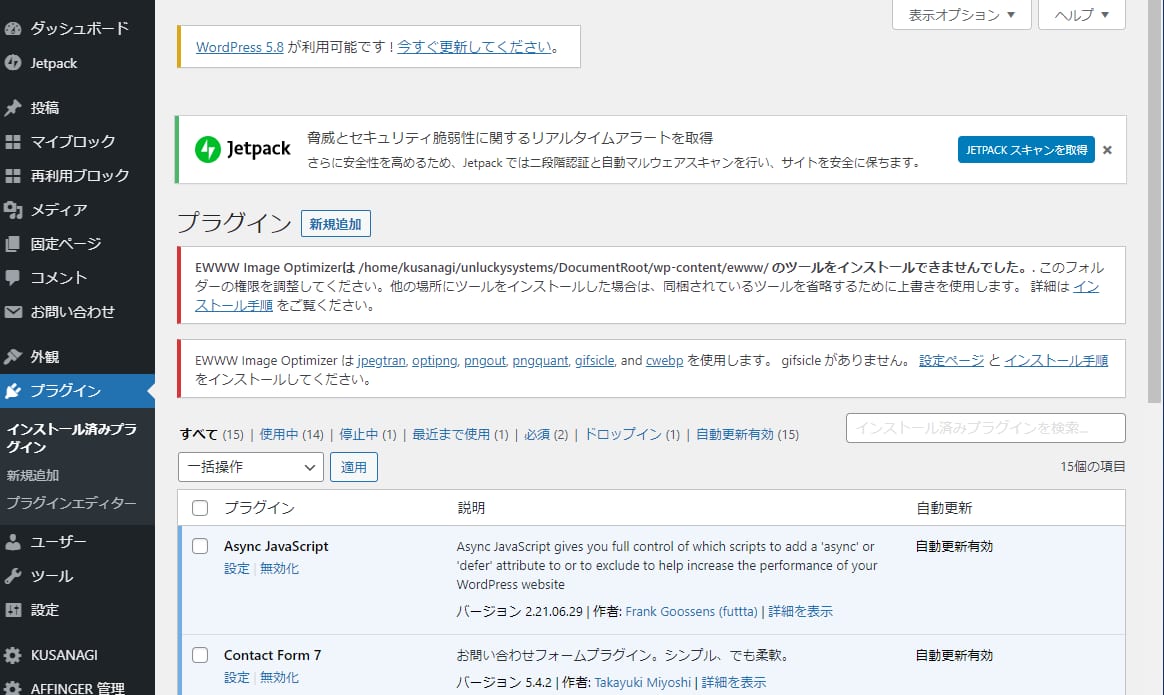Screen dimensions: 1164x695
Task: Click the ツール wrench icon
Action: tap(13, 576)
